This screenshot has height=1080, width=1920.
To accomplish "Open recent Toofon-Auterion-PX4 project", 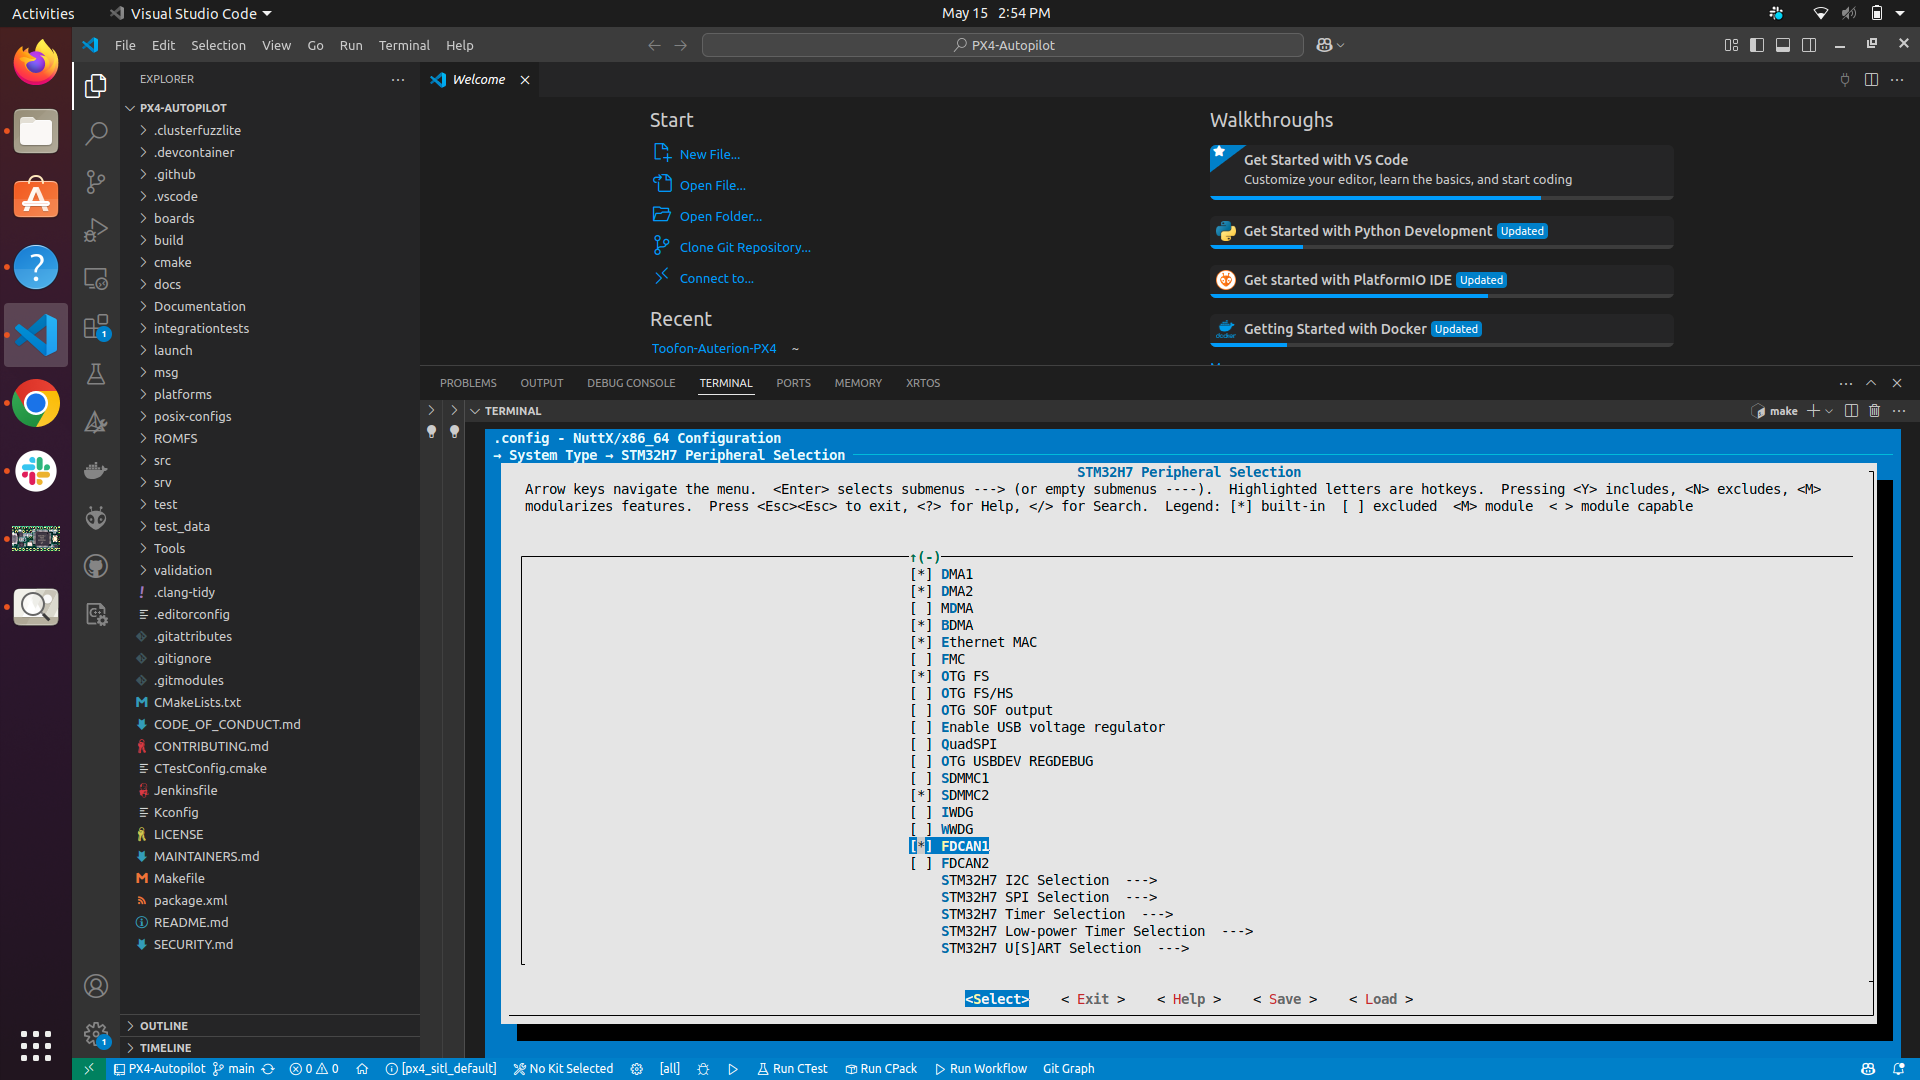I will [x=714, y=348].
